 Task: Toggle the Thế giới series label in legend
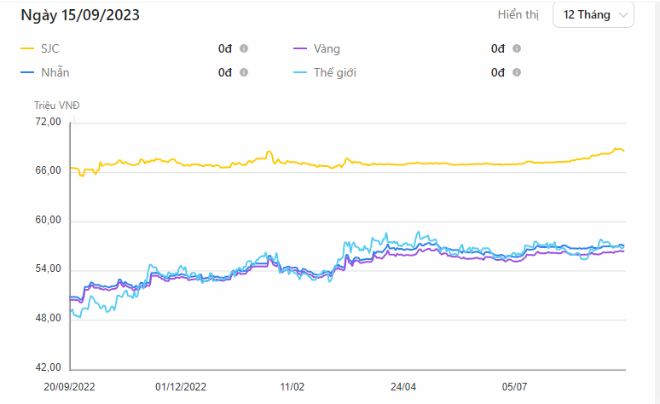339,72
